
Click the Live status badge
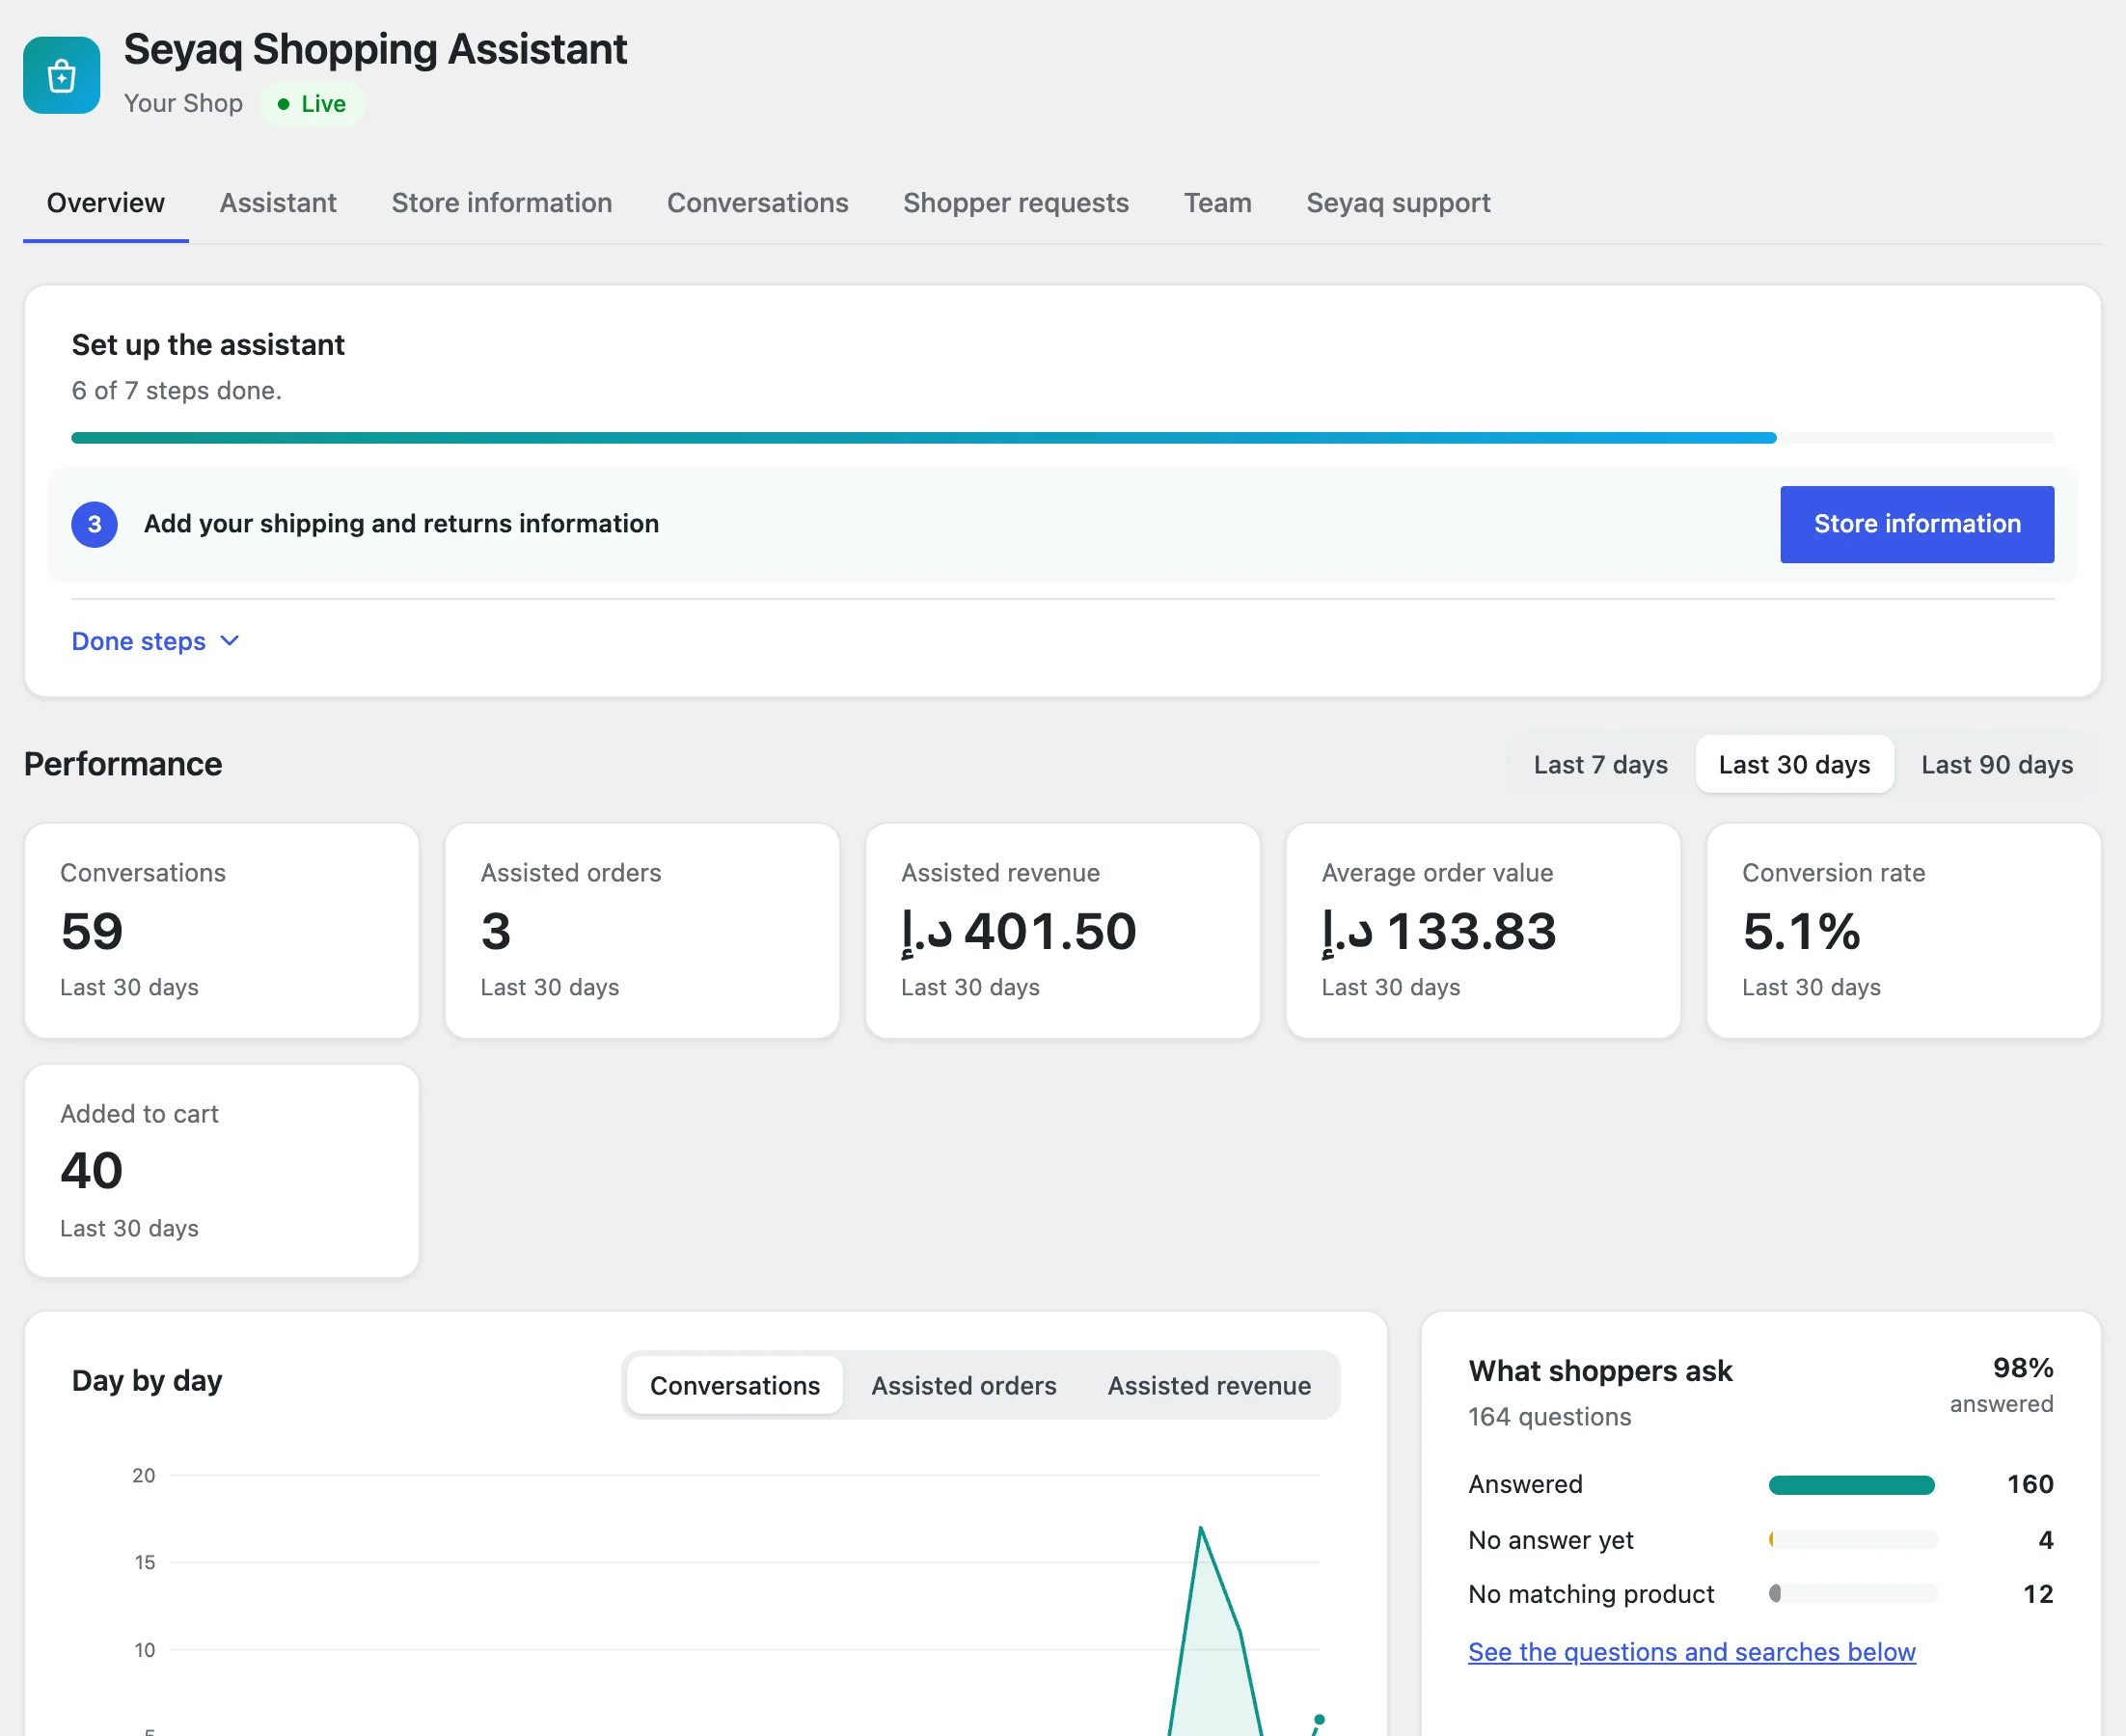pyautogui.click(x=311, y=104)
